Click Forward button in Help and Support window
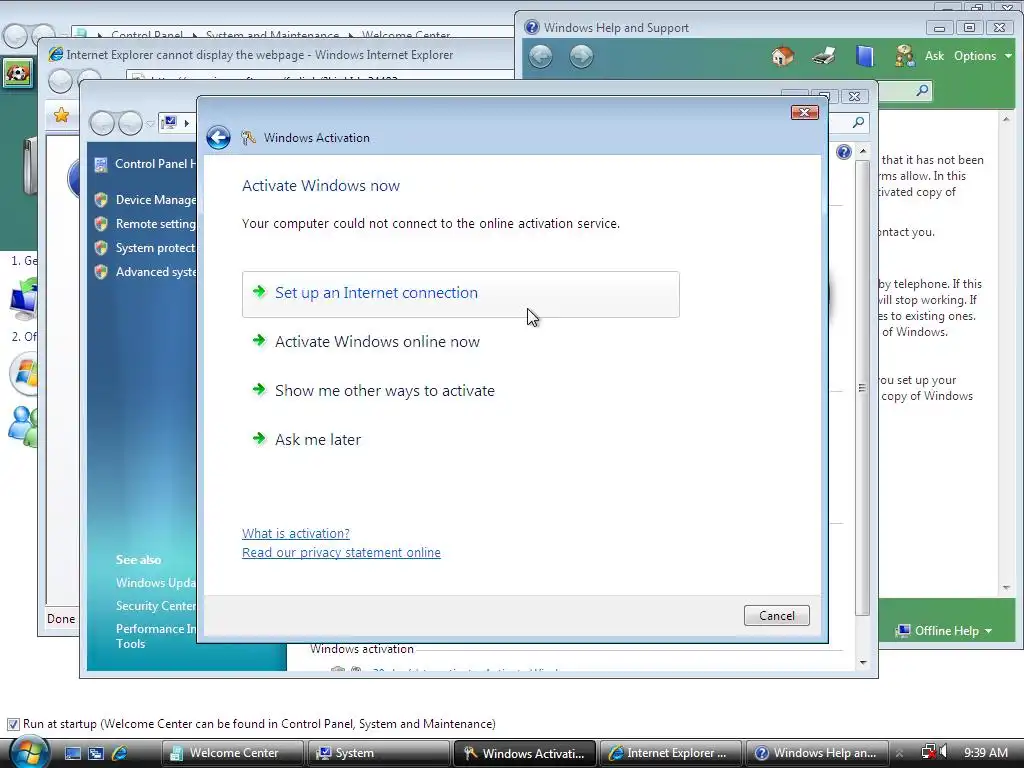The height and width of the screenshot is (768, 1024). (x=581, y=57)
